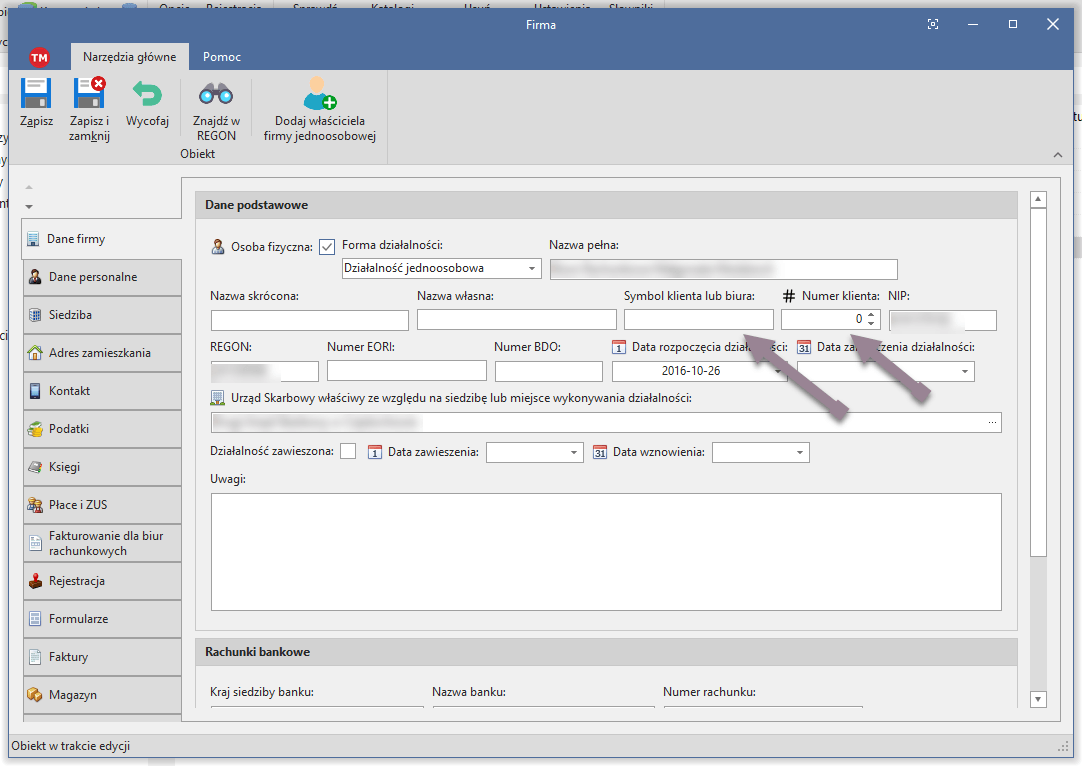The height and width of the screenshot is (766, 1082).
Task: Click into the Nazwa skrócona field
Action: [x=309, y=320]
